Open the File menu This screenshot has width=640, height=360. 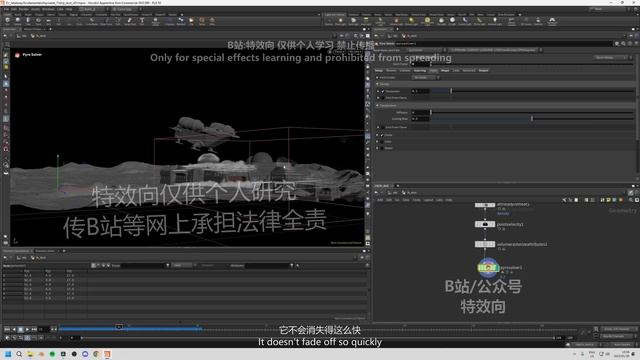coord(7,9)
